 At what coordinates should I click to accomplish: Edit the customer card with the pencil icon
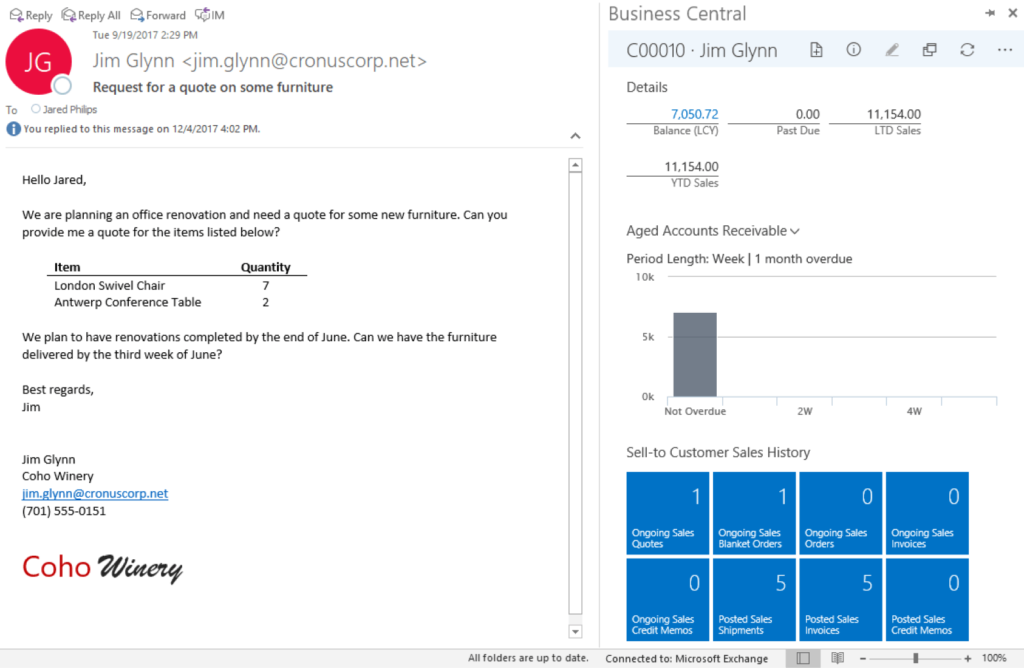pos(891,48)
